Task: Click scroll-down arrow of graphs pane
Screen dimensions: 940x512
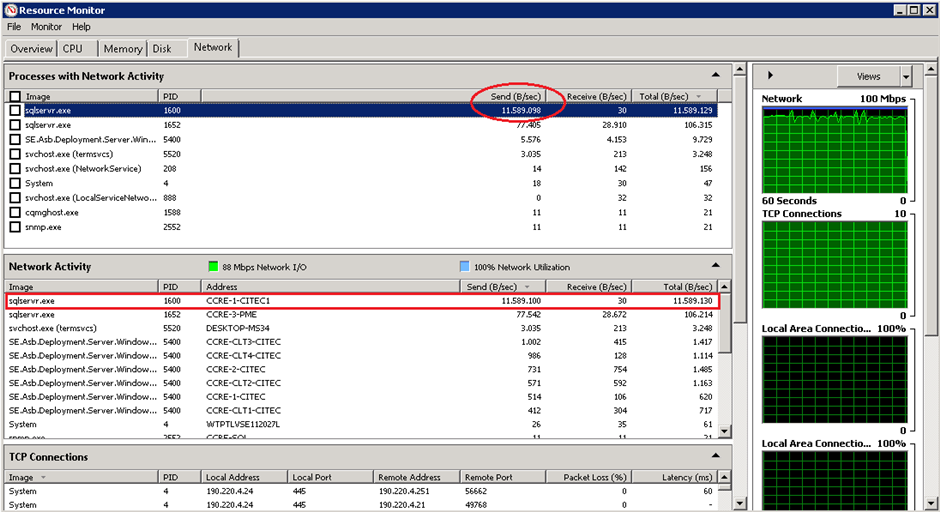Action: pyautogui.click(x=930, y=503)
